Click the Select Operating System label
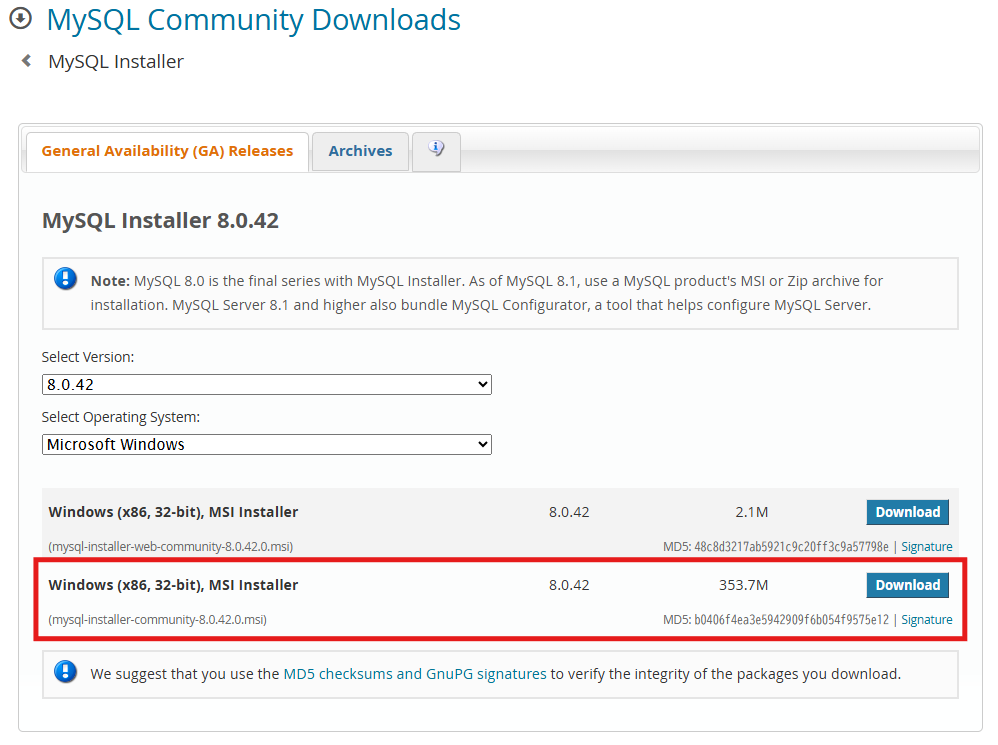Viewport: 998px width, 745px height. pos(121,417)
